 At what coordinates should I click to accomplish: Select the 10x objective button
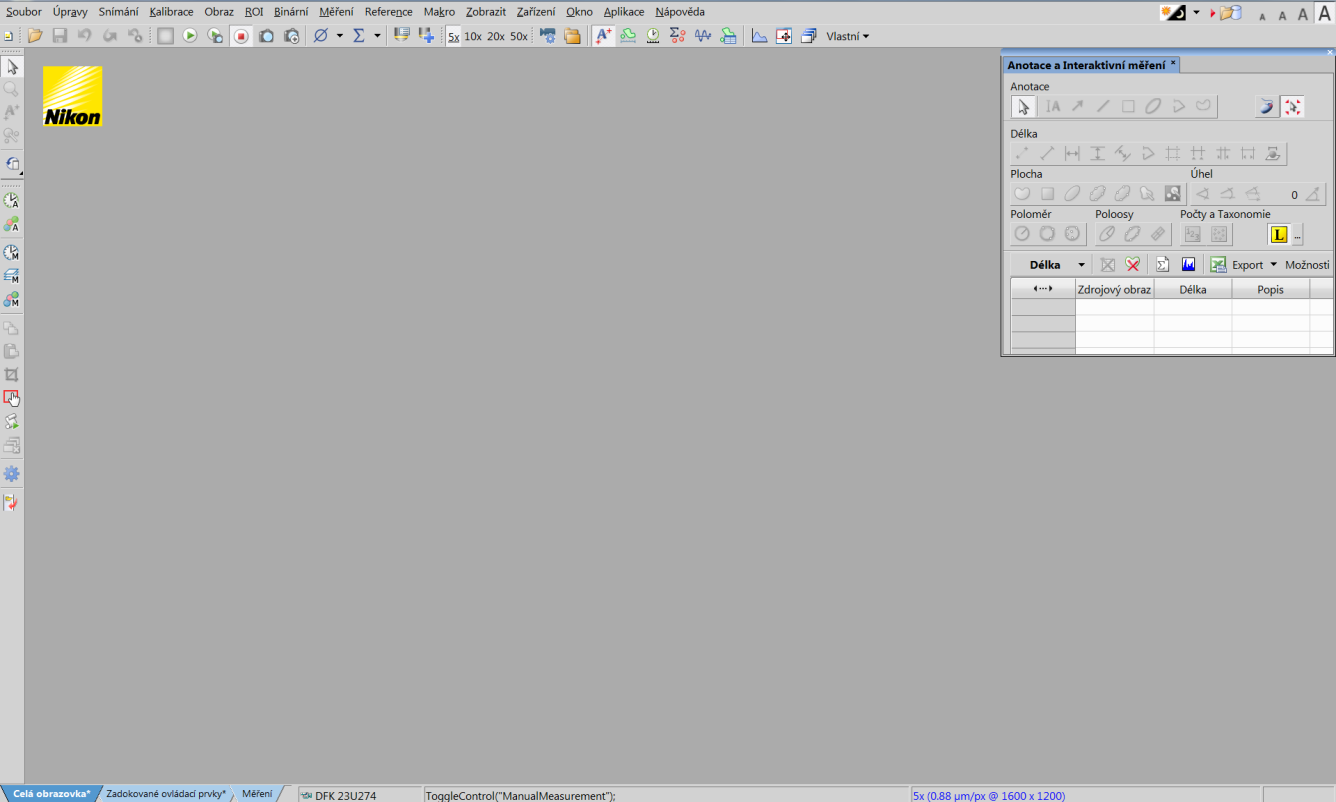473,36
